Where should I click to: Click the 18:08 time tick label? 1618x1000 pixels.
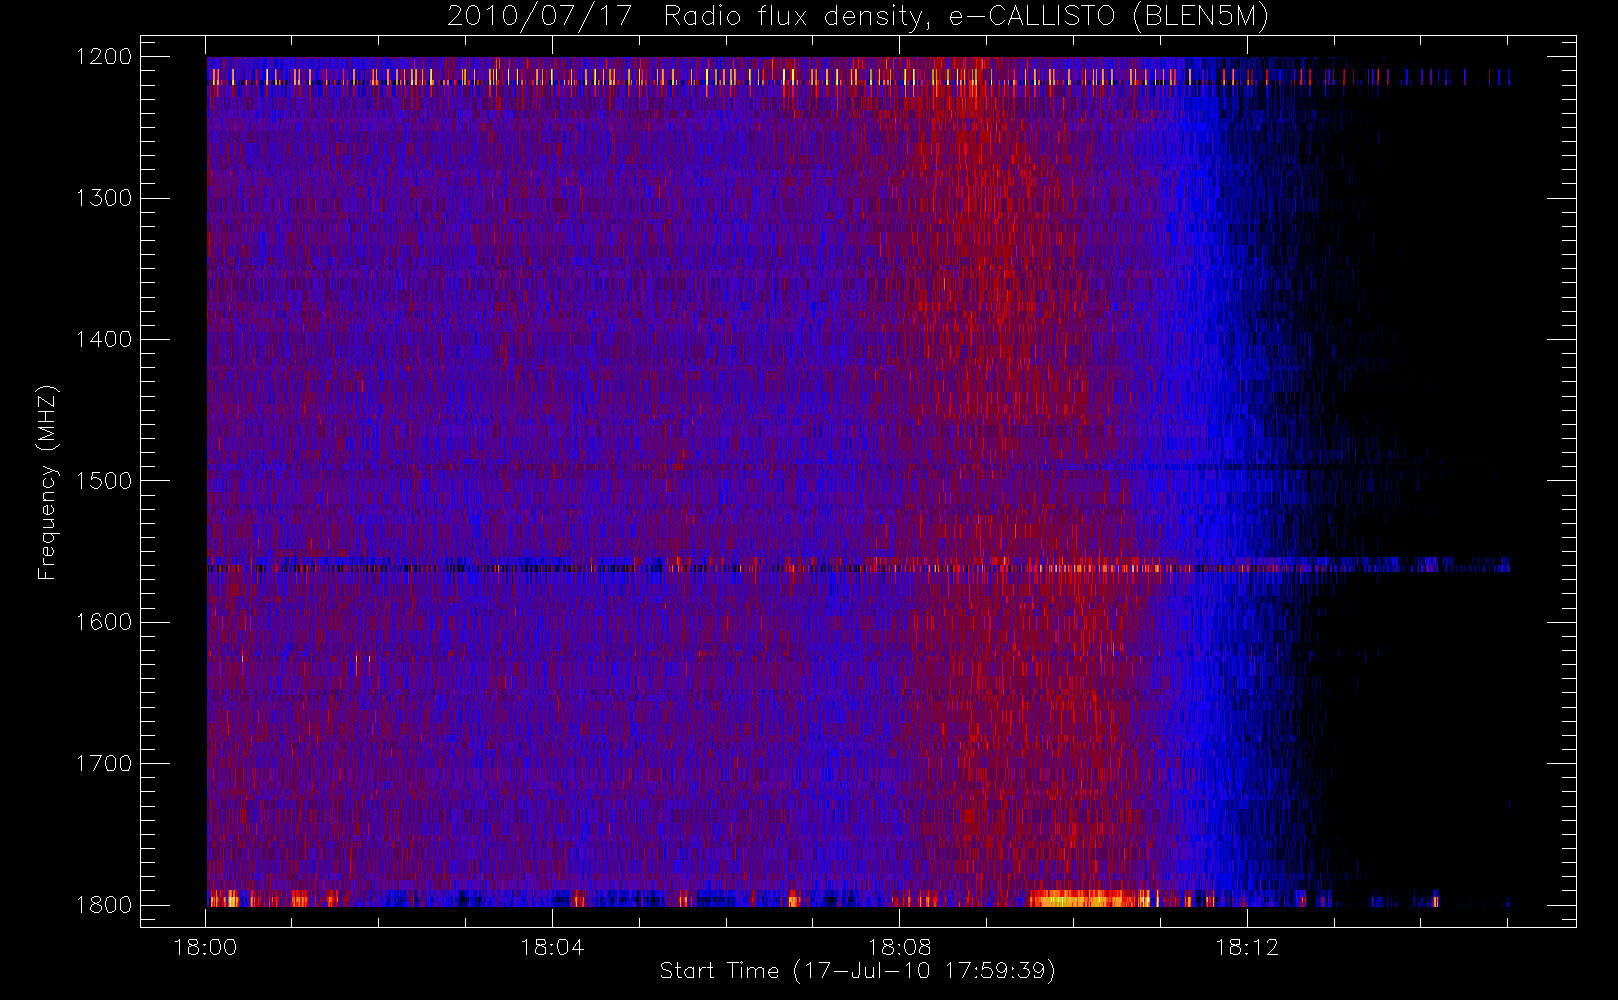click(899, 947)
